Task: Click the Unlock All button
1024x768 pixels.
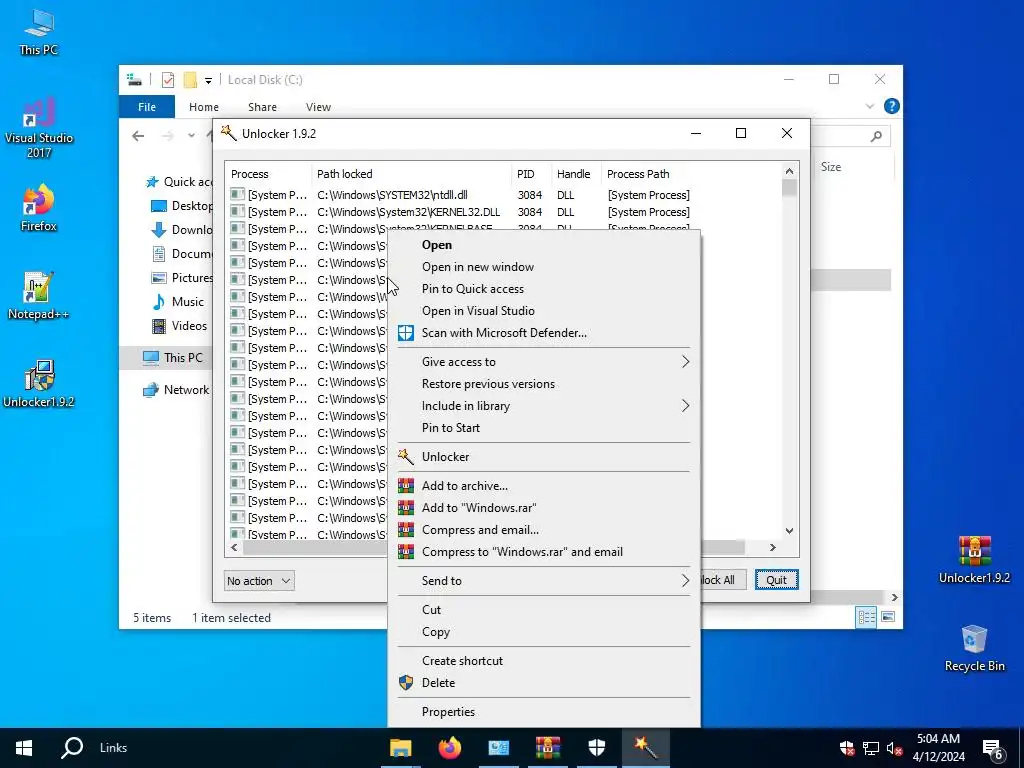Action: pyautogui.click(x=723, y=580)
